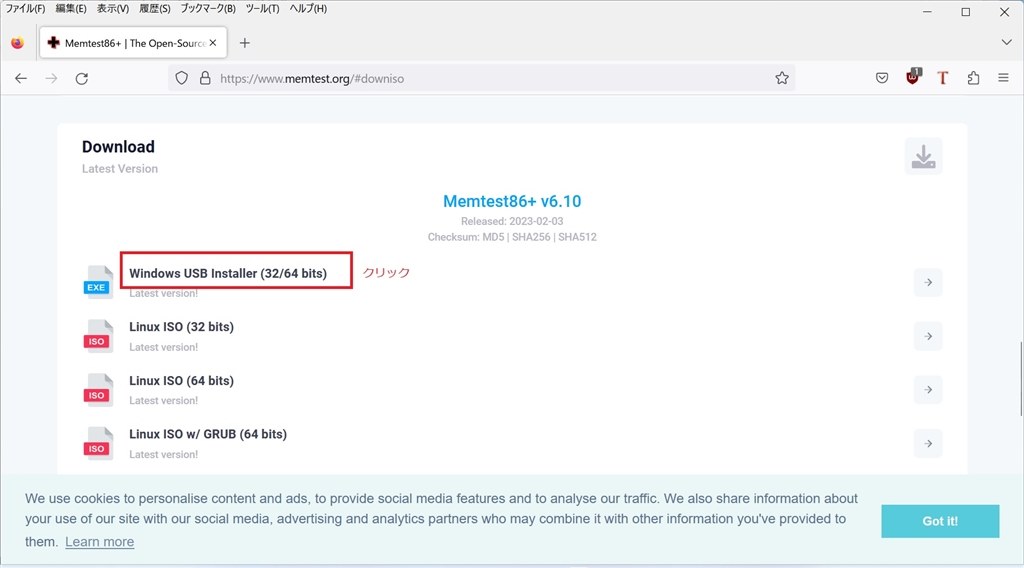Click the red T extension icon
This screenshot has height=568, width=1024.
click(x=942, y=78)
